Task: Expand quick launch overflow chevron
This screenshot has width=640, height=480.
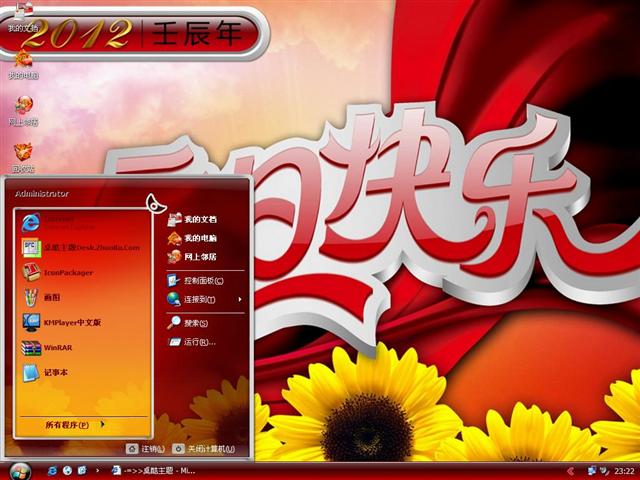Action: click(x=97, y=471)
